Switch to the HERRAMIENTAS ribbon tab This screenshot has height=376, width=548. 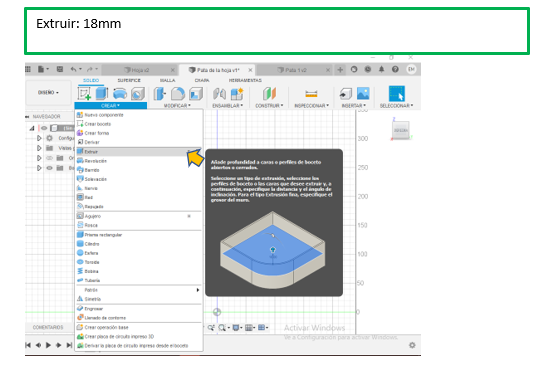pos(245,80)
